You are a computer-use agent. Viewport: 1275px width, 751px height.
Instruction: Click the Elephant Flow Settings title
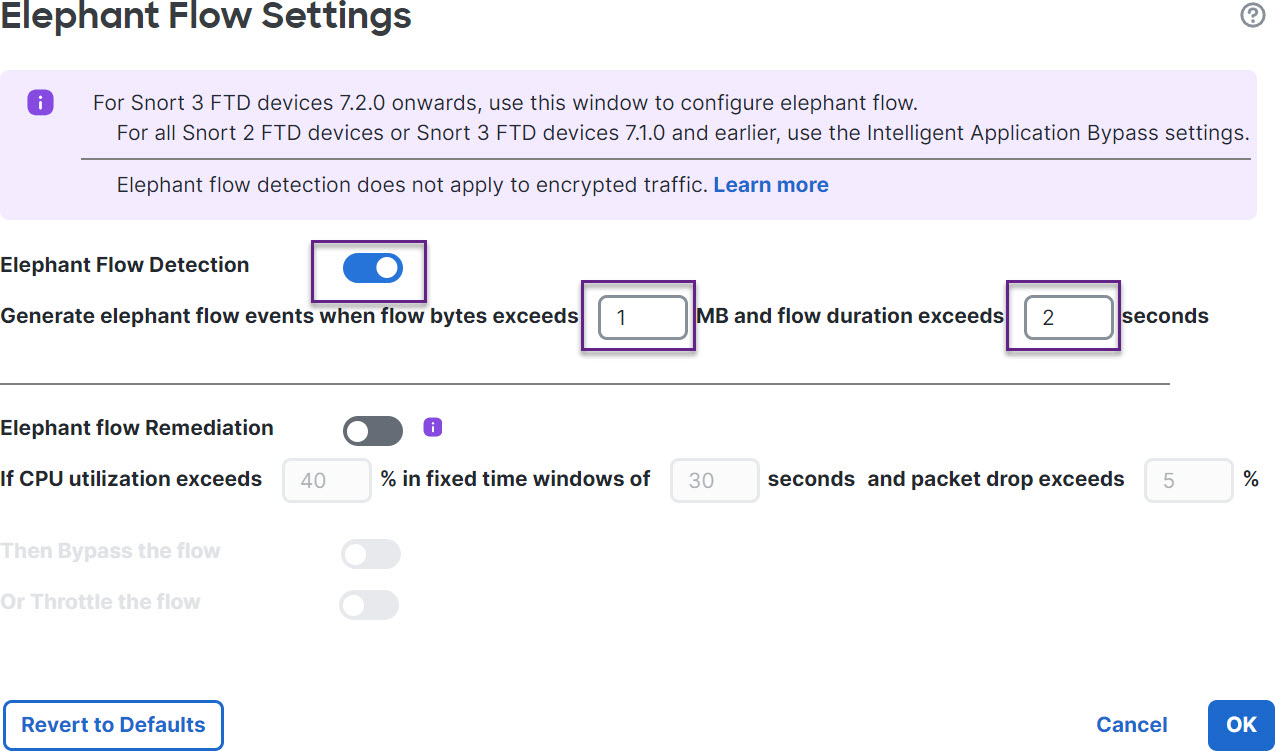click(206, 16)
